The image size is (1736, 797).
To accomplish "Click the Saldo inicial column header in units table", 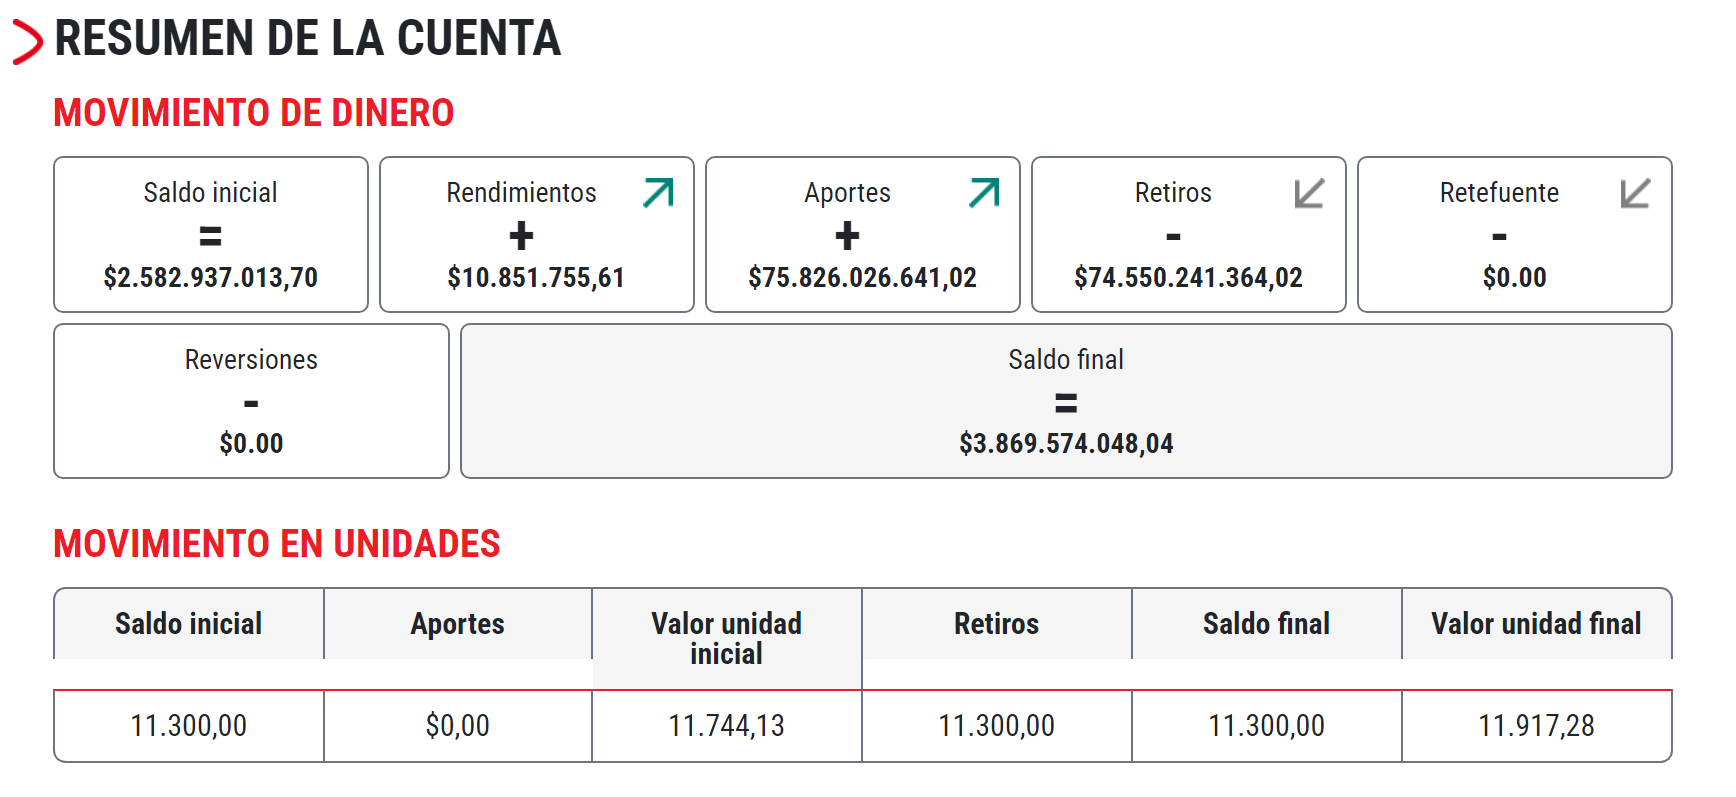I will 188,624.
